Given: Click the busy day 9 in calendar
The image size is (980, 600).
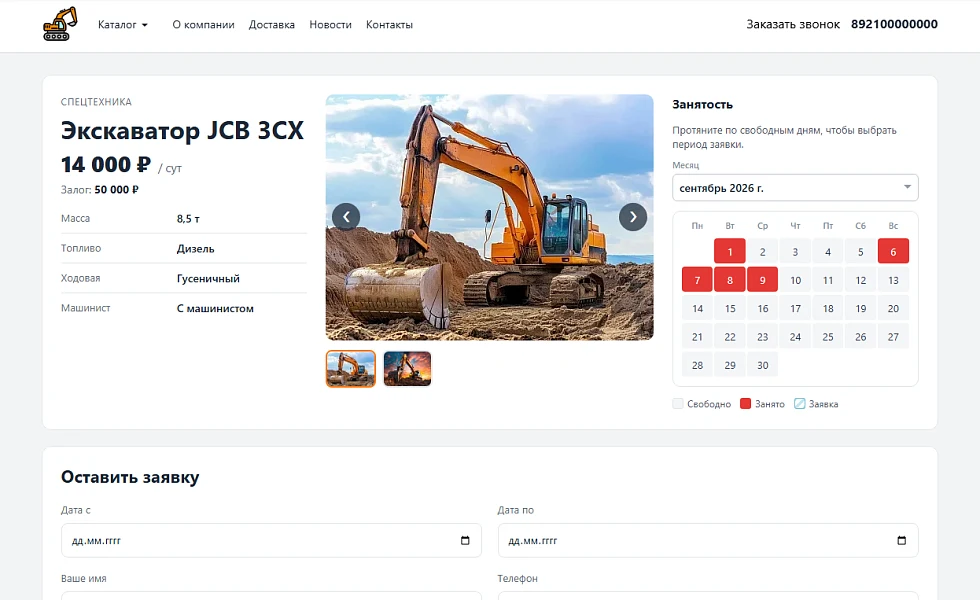Looking at the screenshot, I should pos(762,280).
